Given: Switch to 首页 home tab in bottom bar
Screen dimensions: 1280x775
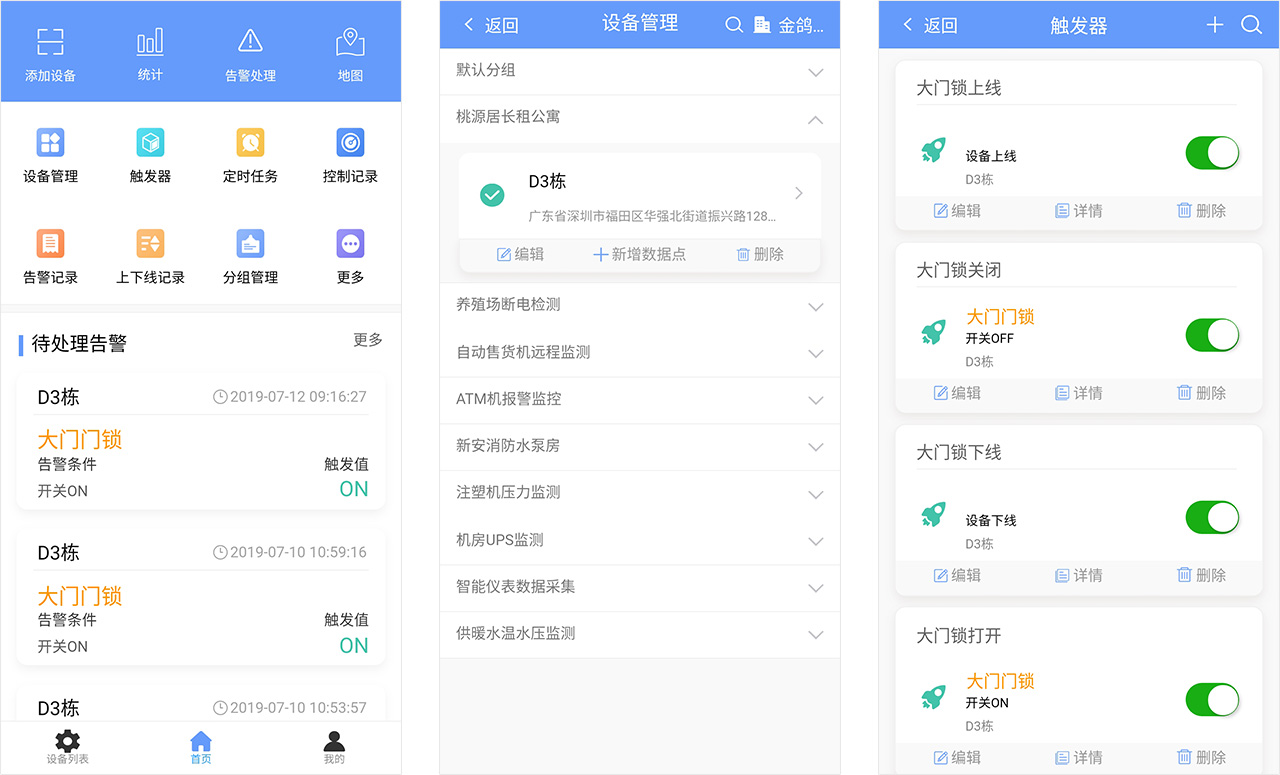Looking at the screenshot, I should coord(201,747).
